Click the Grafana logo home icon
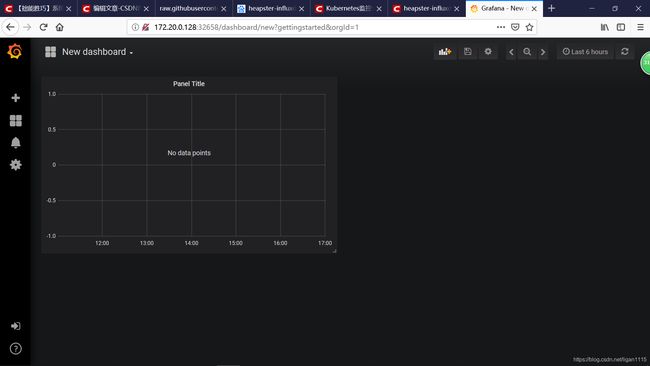The width and height of the screenshot is (650, 366). click(15, 51)
